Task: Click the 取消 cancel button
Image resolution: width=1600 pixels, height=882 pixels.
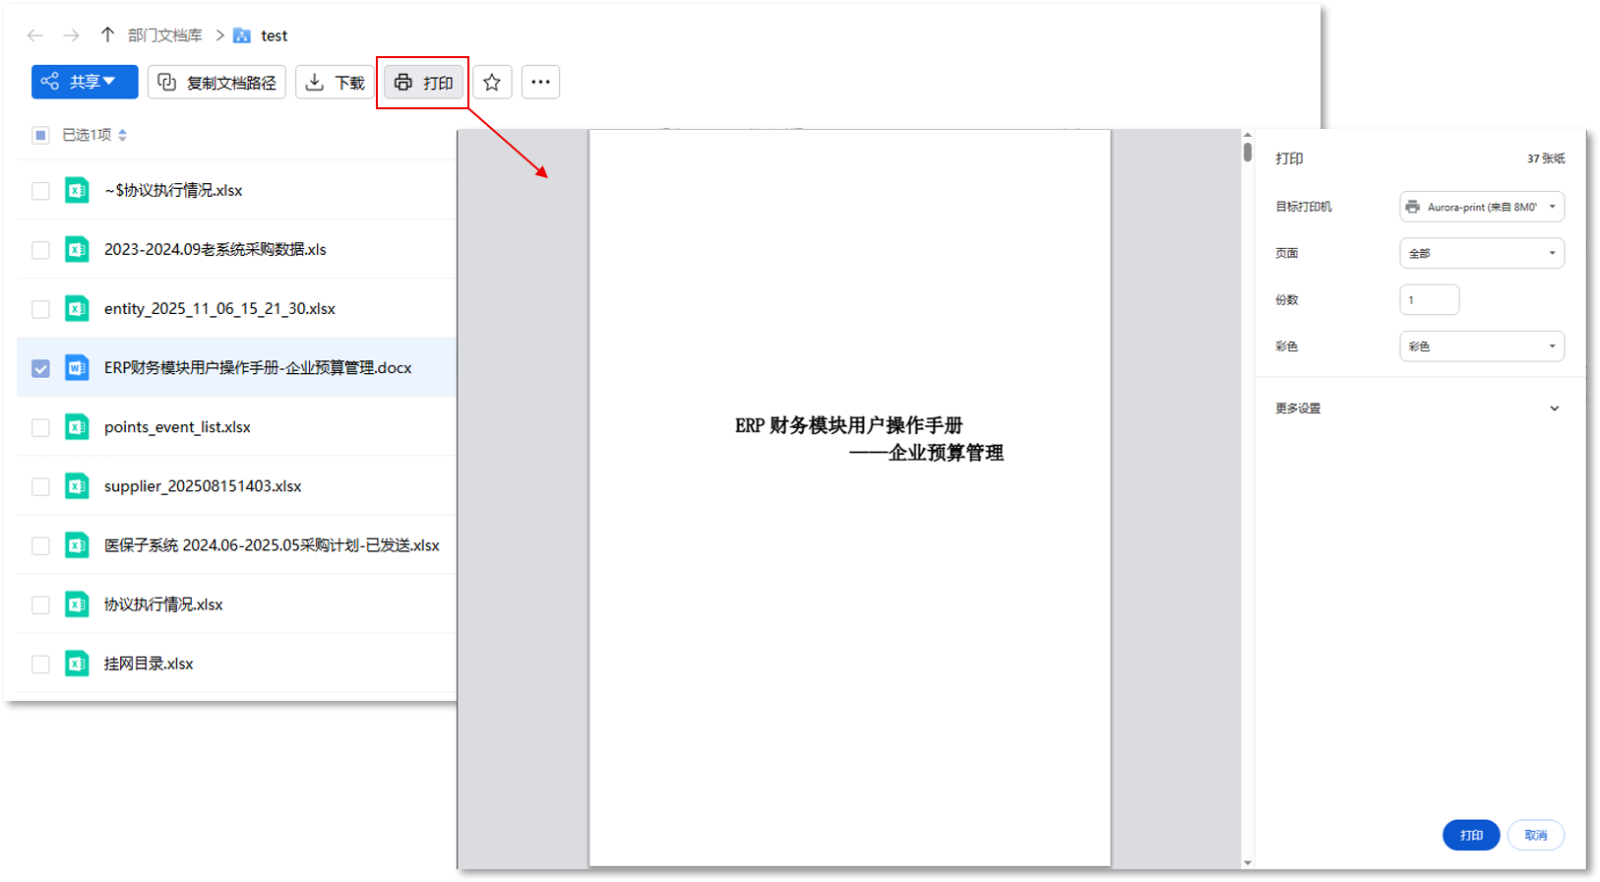Action: tap(1535, 835)
